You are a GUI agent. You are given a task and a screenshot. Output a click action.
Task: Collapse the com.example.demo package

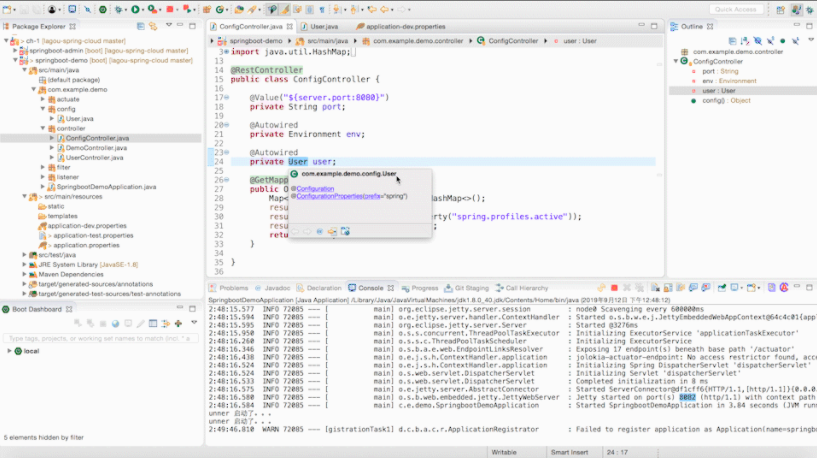34,90
